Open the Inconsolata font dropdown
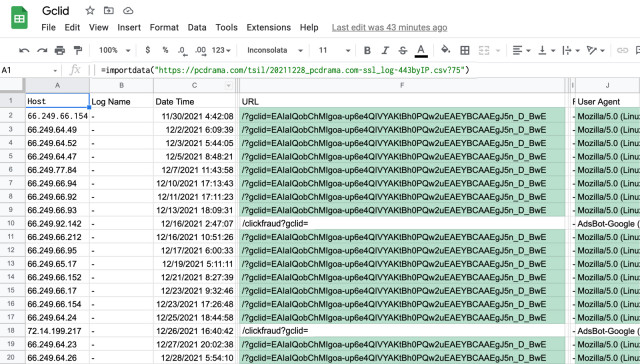The image size is (640, 364). (x=275, y=50)
